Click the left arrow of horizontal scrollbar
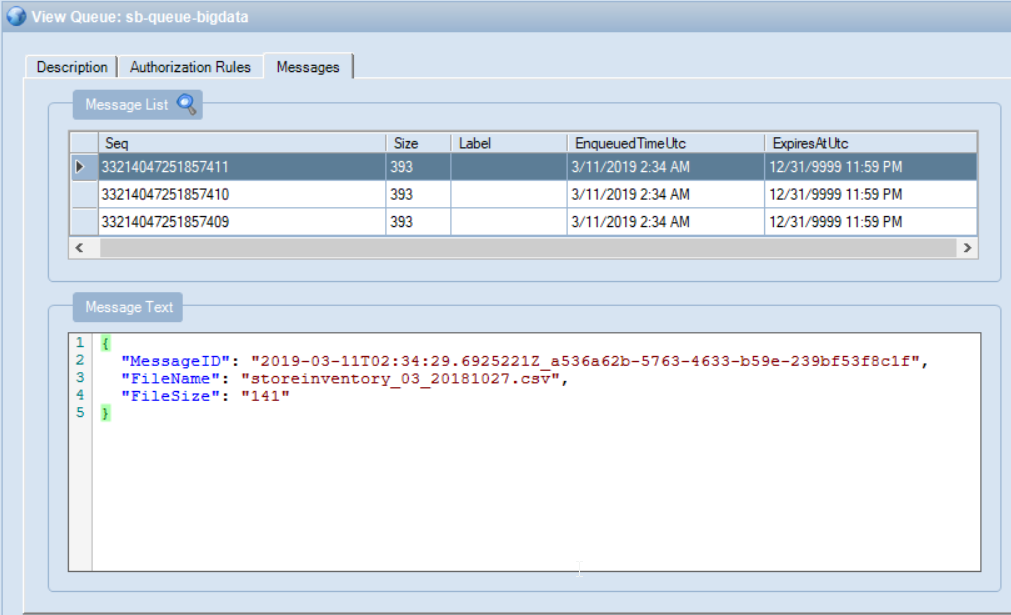Screen dimensions: 1011x615 tap(79, 248)
